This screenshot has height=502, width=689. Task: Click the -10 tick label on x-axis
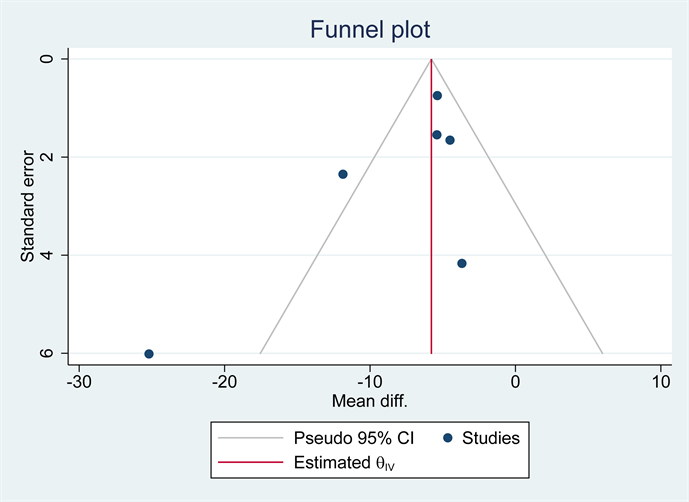(x=370, y=382)
